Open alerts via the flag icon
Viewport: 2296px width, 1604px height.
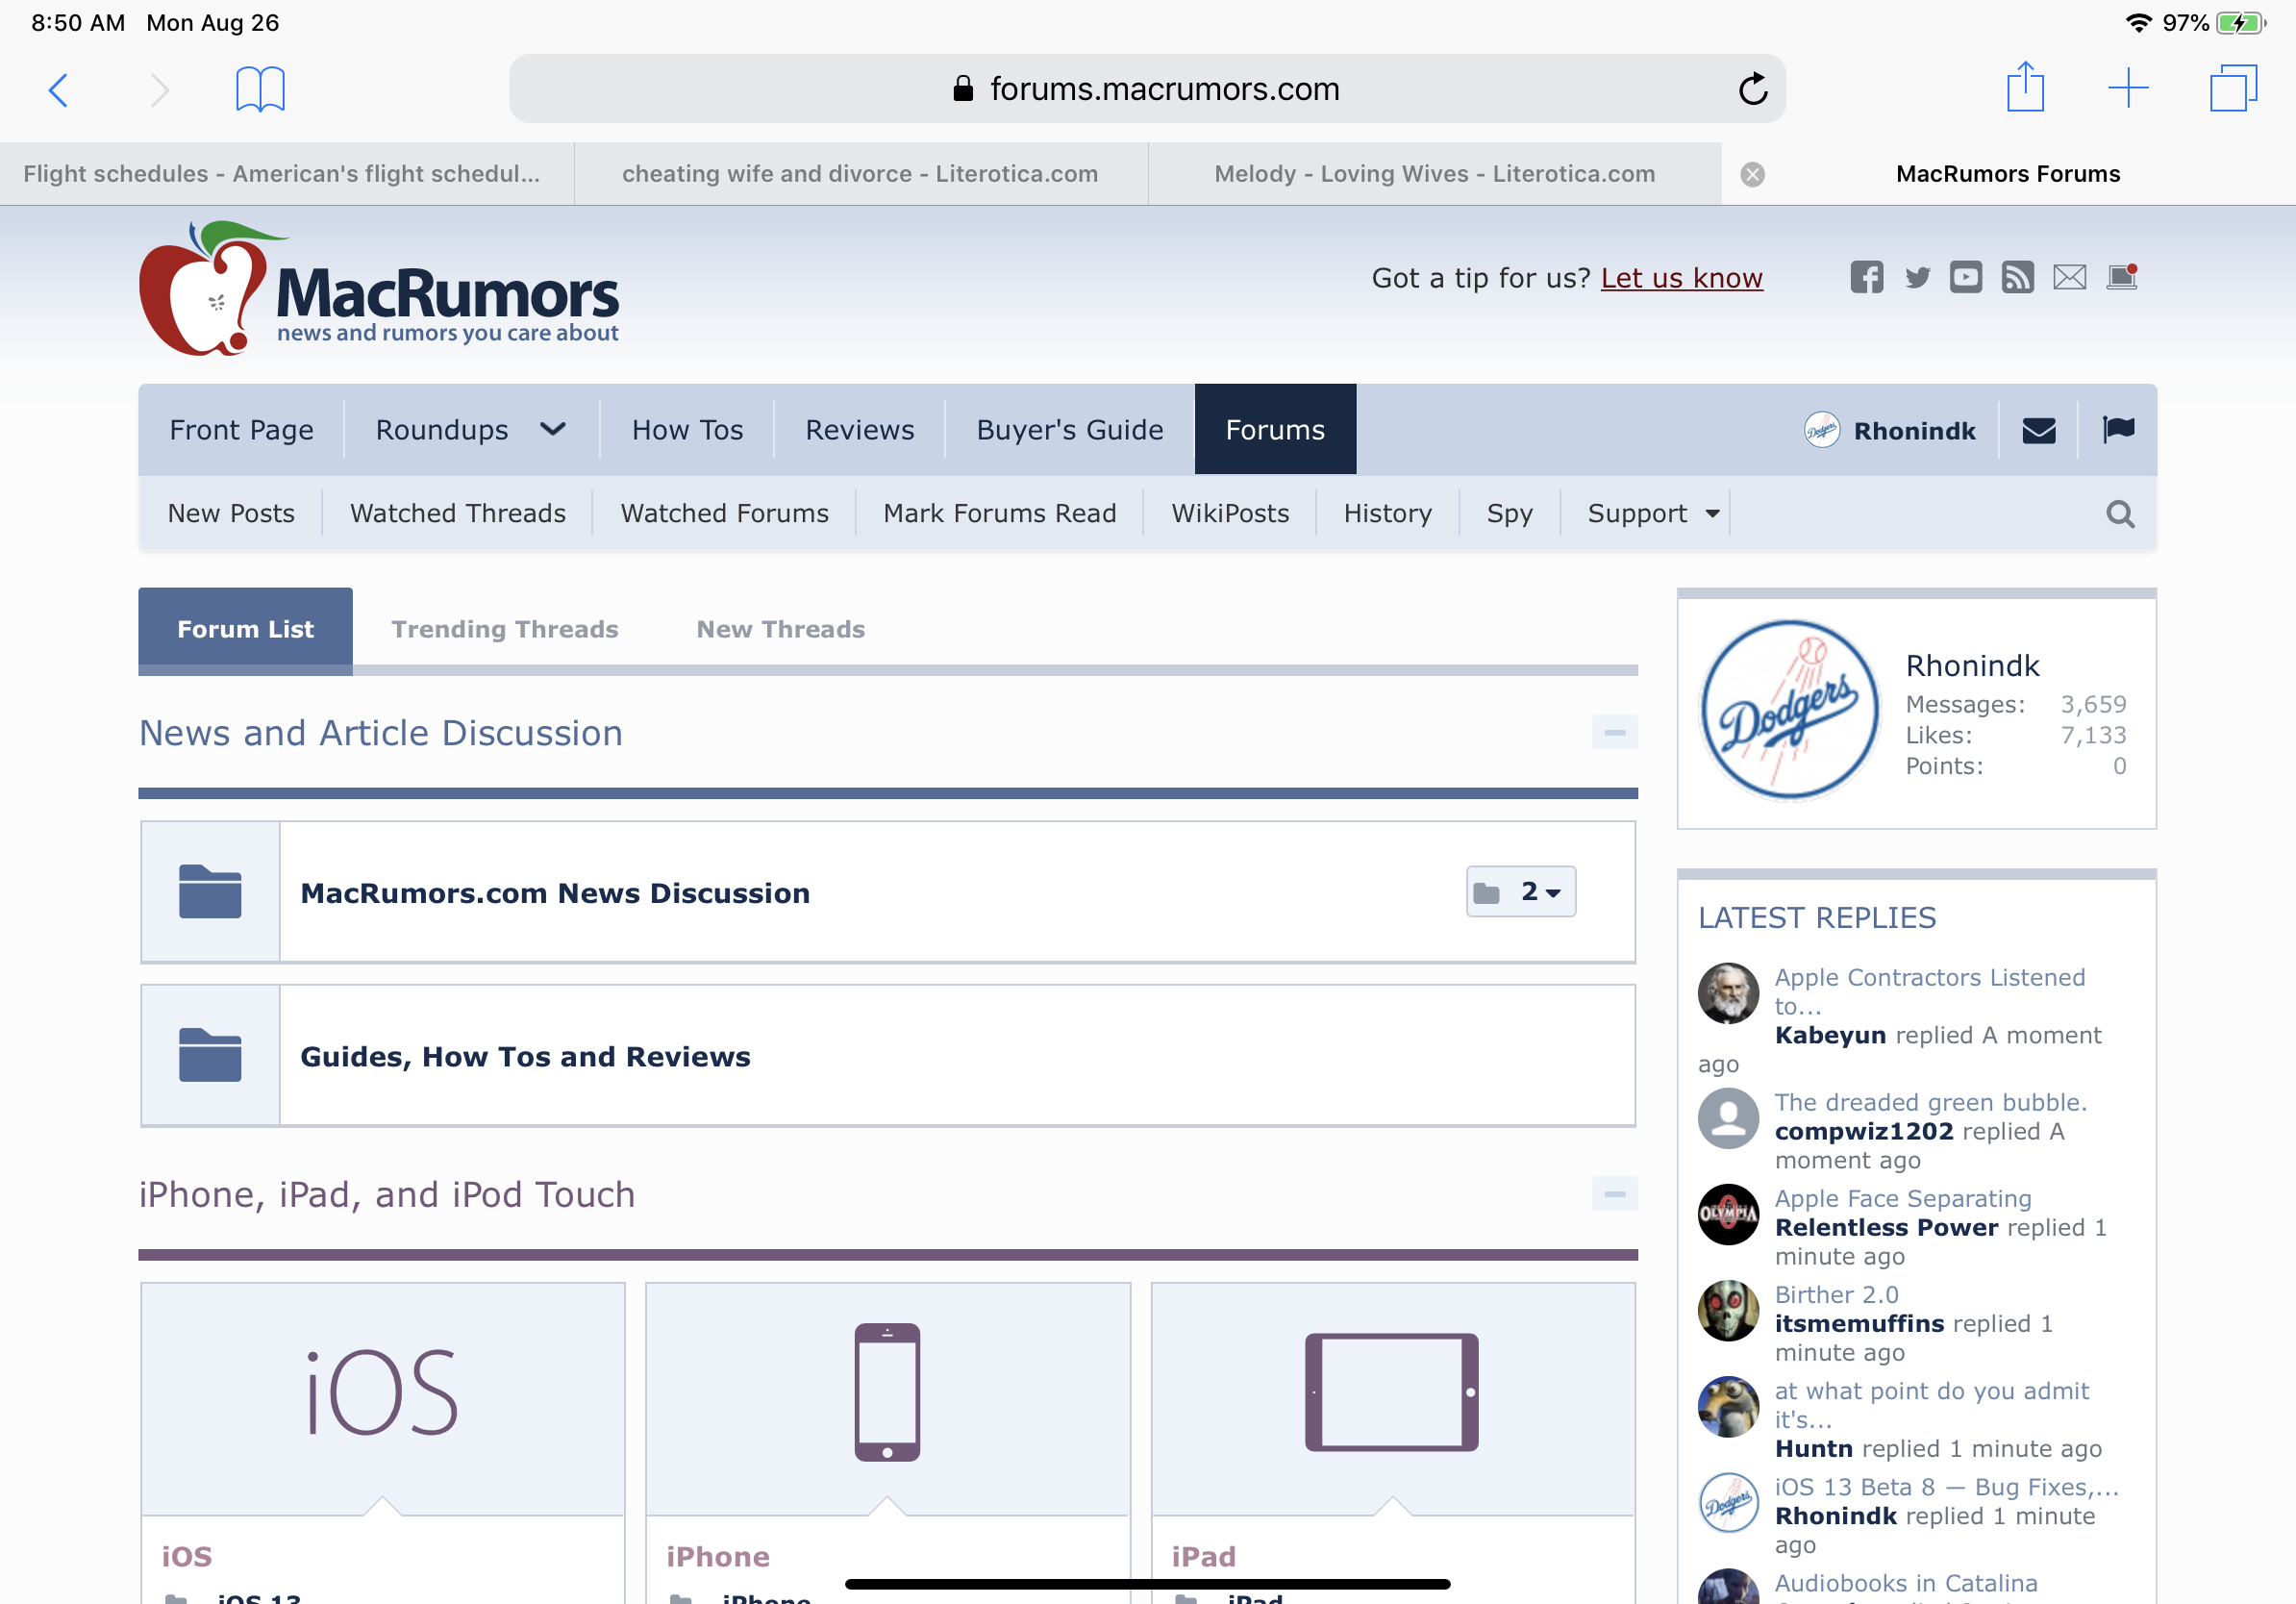pyautogui.click(x=2118, y=430)
